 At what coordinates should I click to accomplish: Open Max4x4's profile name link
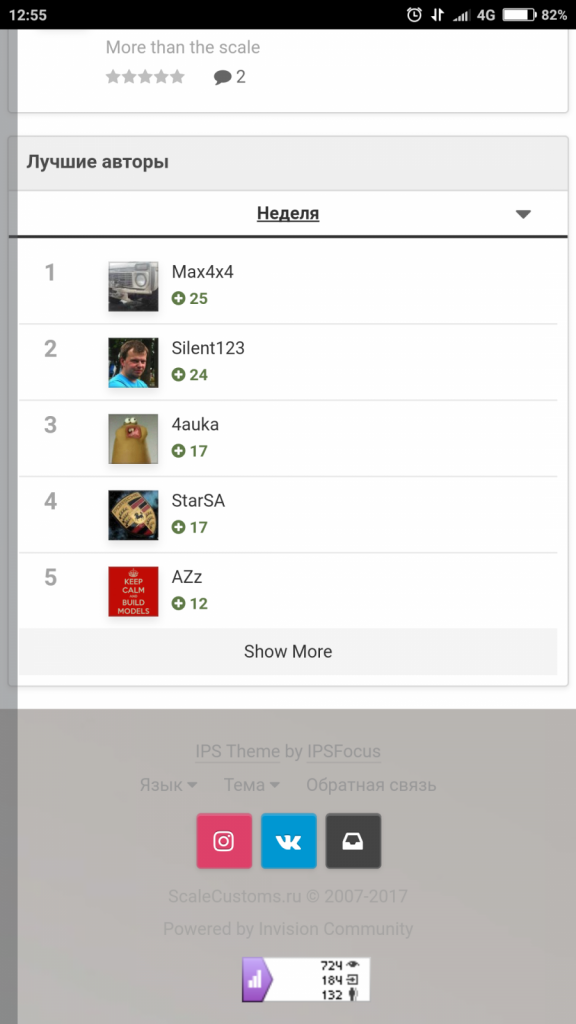click(205, 271)
